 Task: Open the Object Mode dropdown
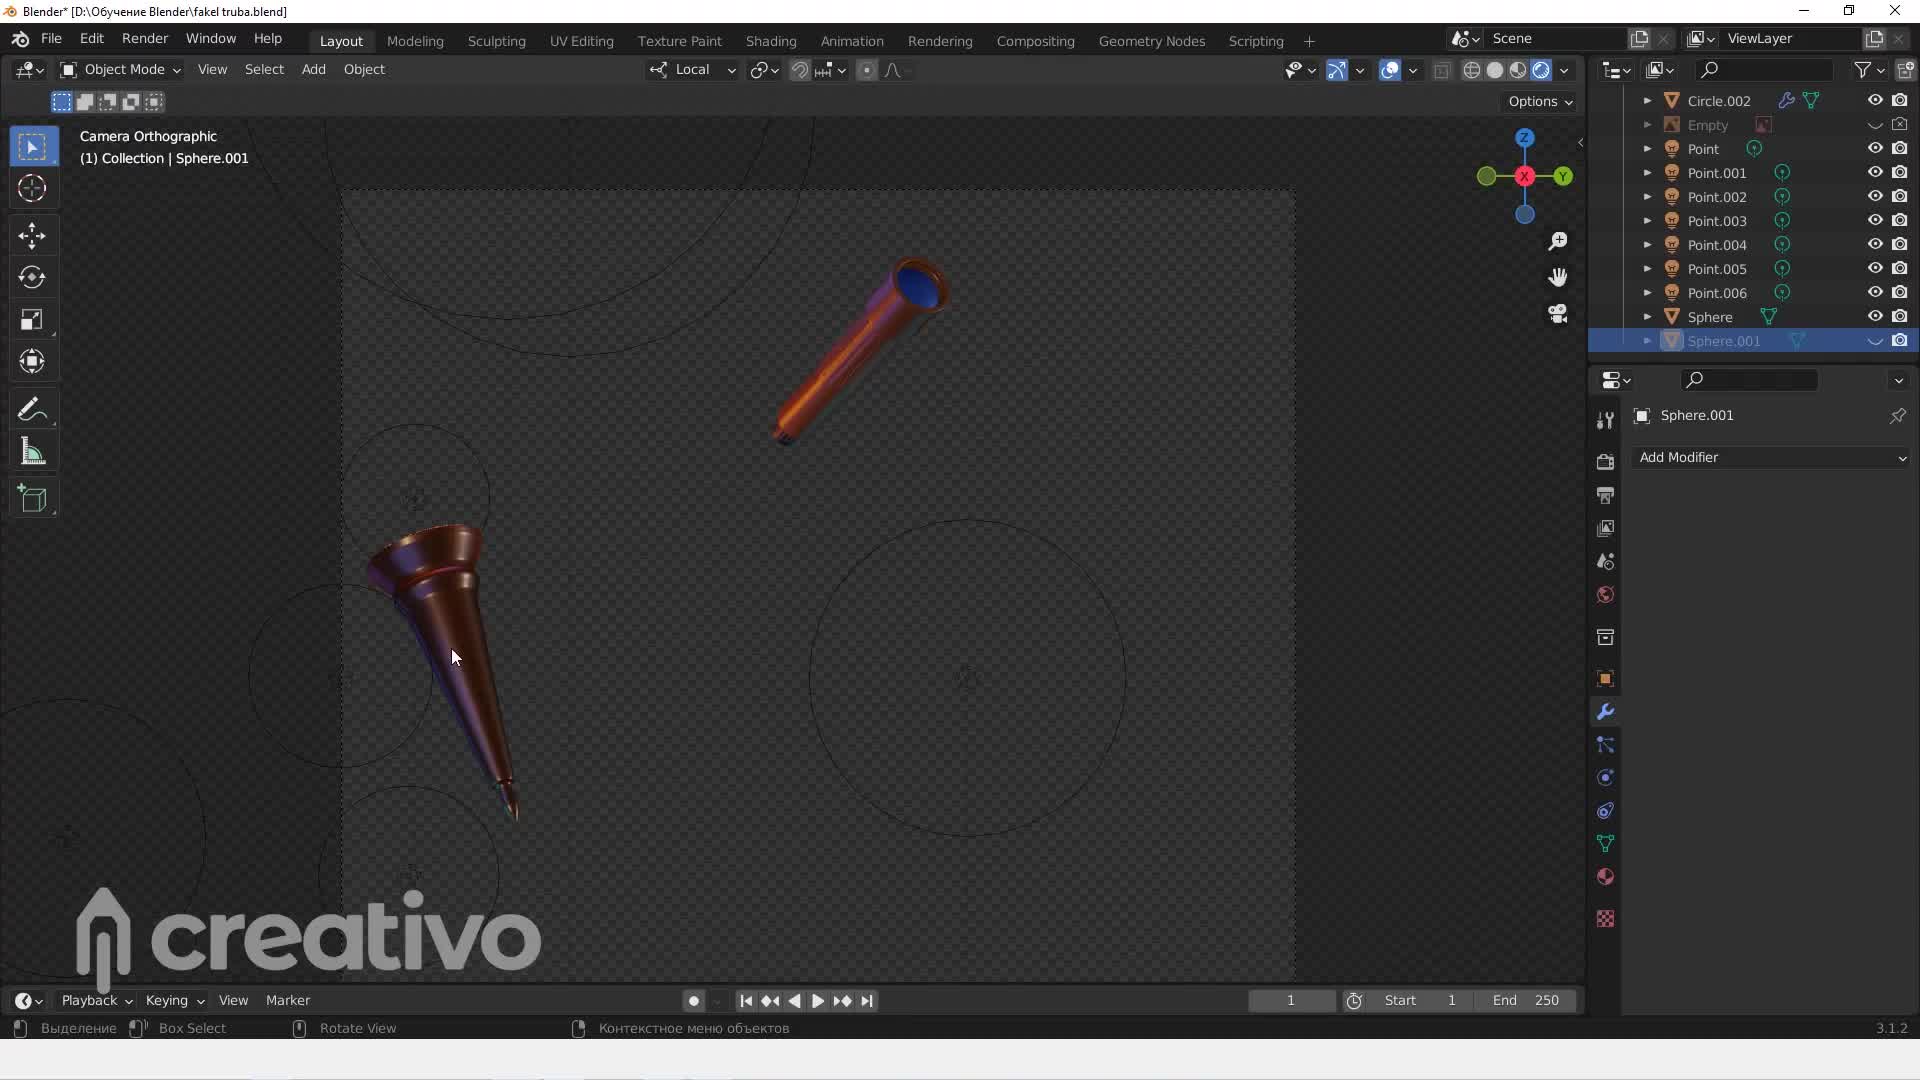pyautogui.click(x=120, y=69)
